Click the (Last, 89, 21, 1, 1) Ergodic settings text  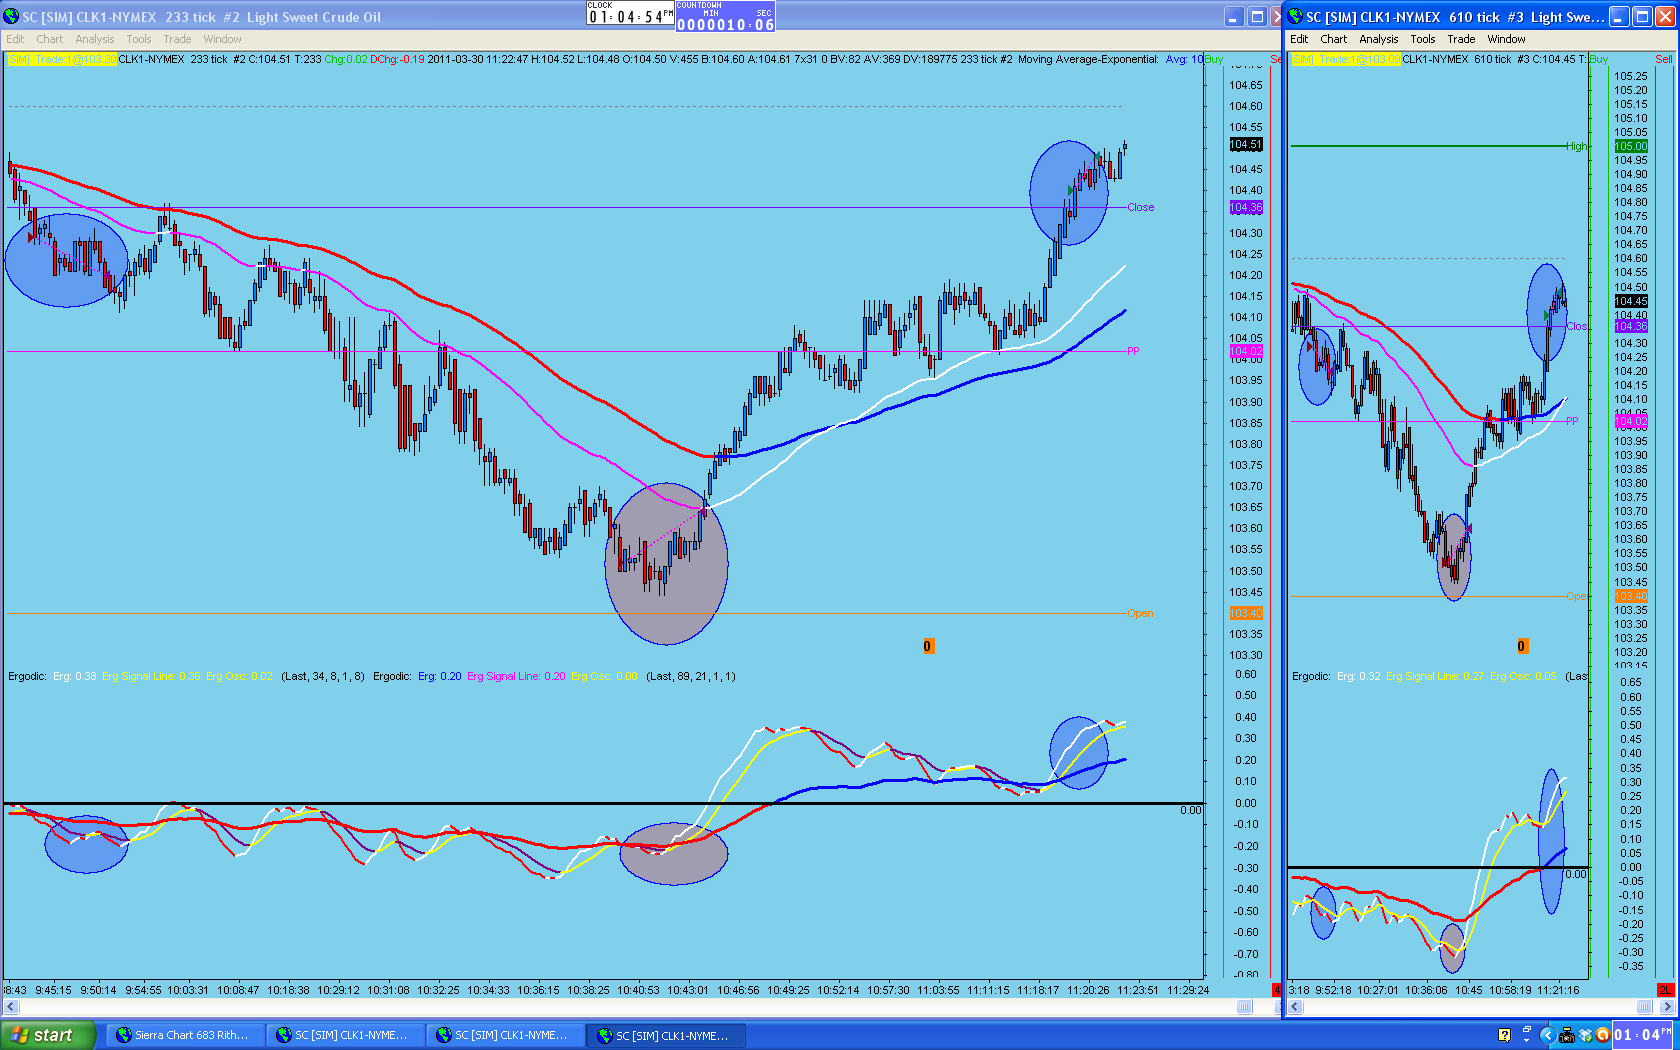pyautogui.click(x=691, y=676)
